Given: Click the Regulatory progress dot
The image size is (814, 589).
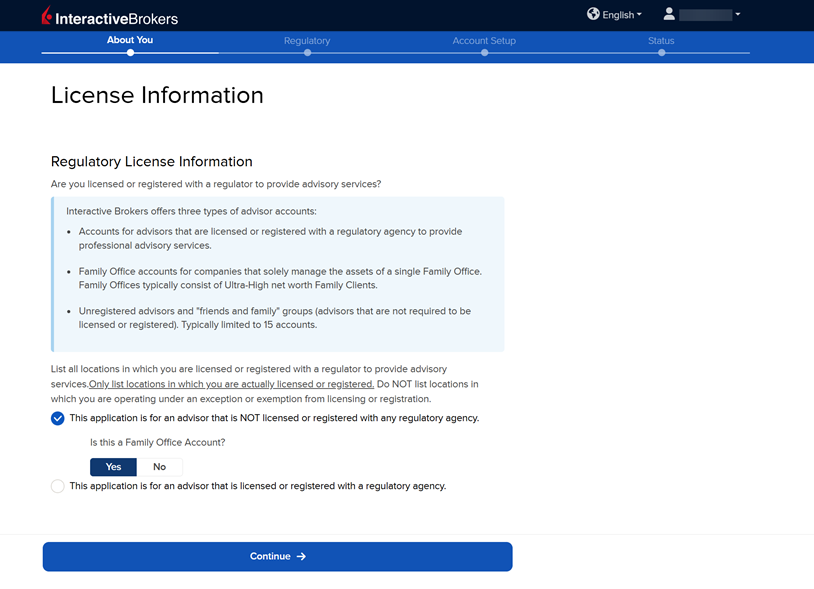Looking at the screenshot, I should 307,53.
